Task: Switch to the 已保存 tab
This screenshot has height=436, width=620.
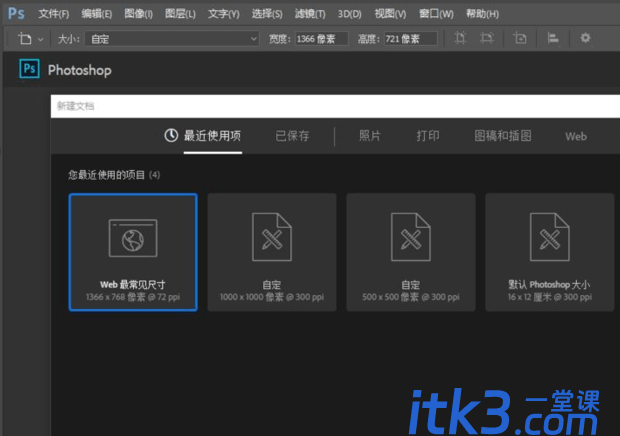Action: 292,136
